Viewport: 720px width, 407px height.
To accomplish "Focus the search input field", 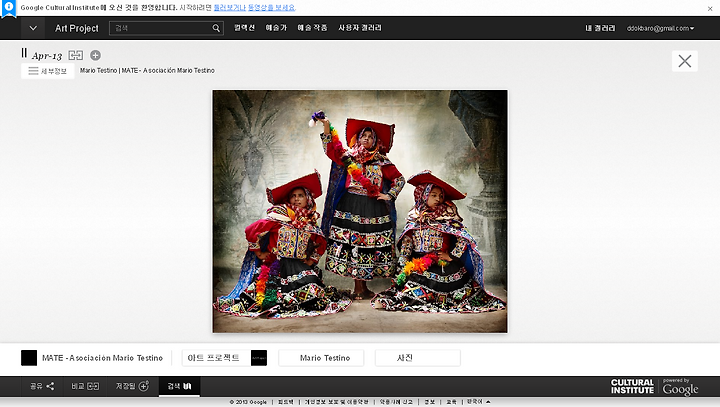I will pos(160,28).
